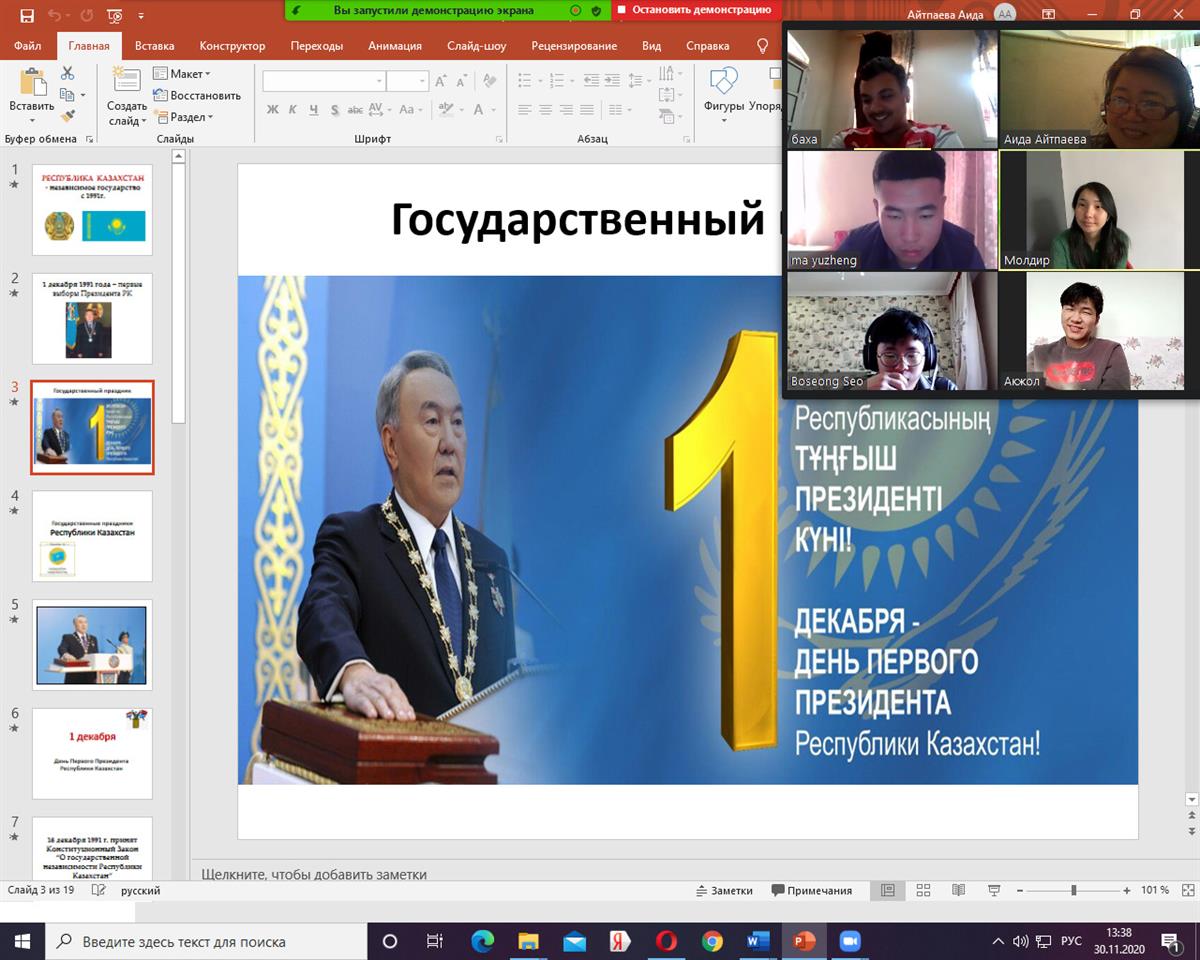The width and height of the screenshot is (1200, 960).
Task: Open the Вставка ribbon tab
Action: tap(154, 46)
